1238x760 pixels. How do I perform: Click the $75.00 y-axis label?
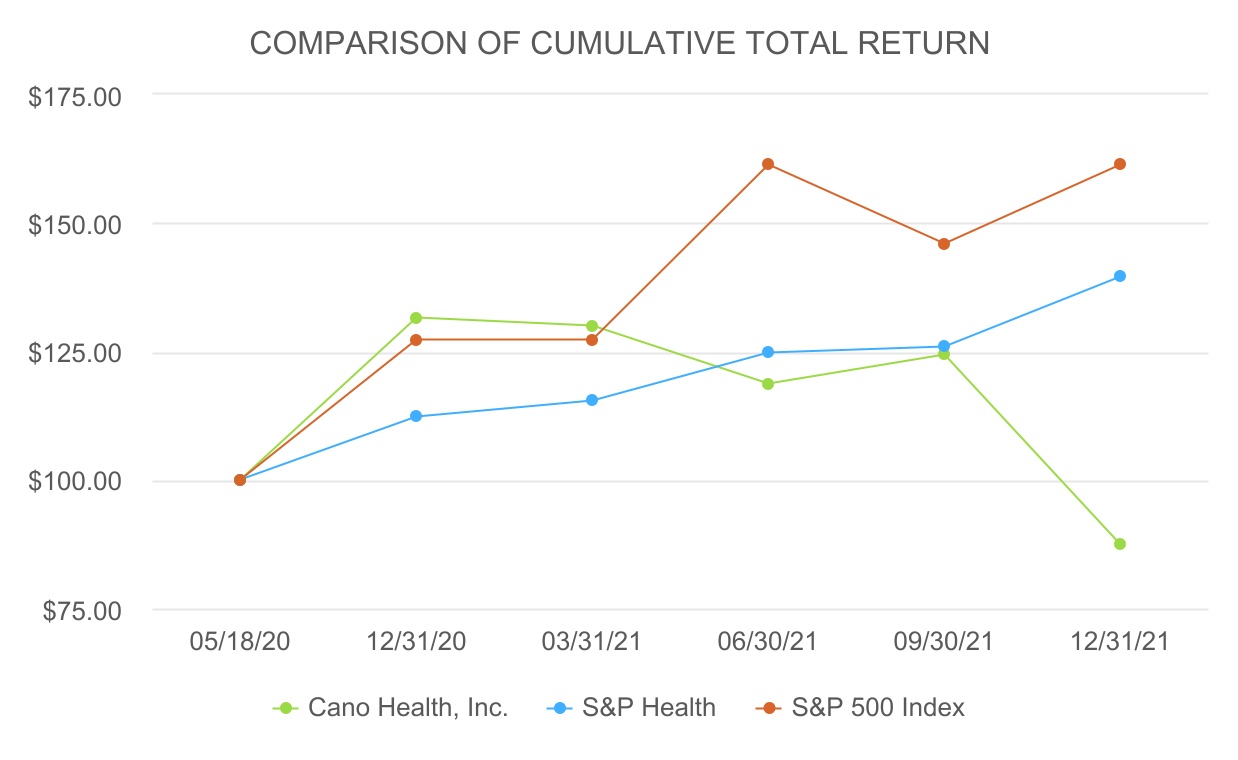coord(80,610)
